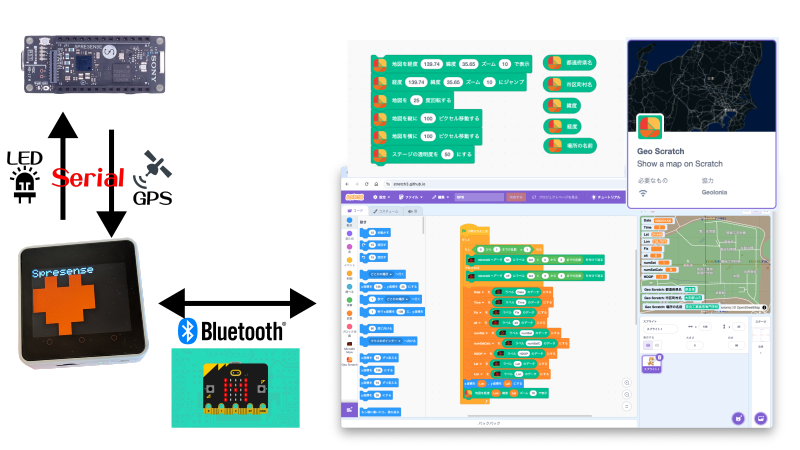Image resolution: width=800 pixels, height=450 pixels.
Task: Click the Choose a Backdrop button
Action: point(761,418)
